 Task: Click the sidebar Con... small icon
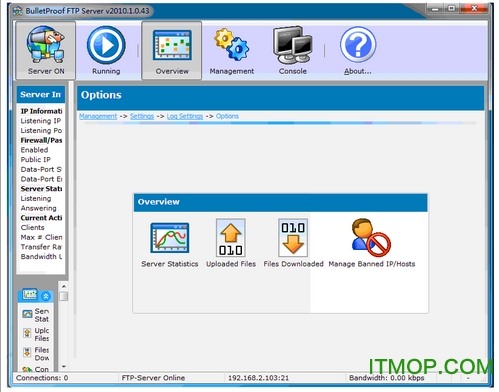click(x=27, y=369)
